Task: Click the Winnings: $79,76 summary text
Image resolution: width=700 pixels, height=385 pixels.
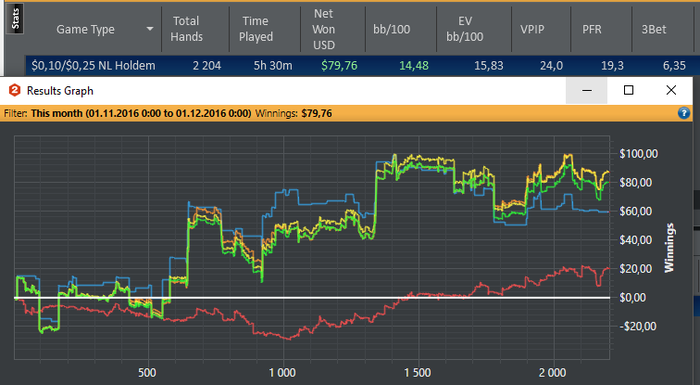Action: pos(293,113)
